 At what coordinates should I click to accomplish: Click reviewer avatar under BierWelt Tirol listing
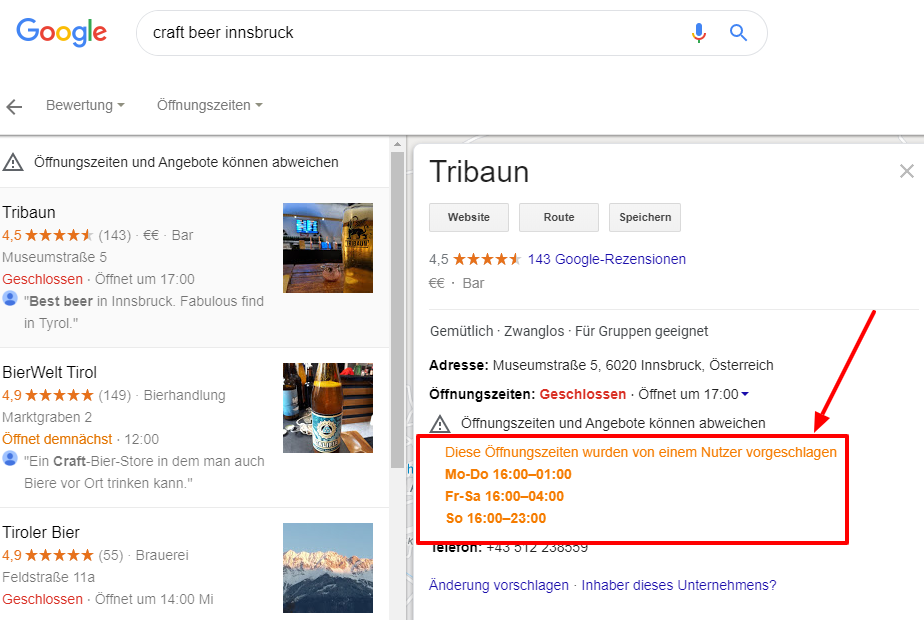[x=10, y=458]
